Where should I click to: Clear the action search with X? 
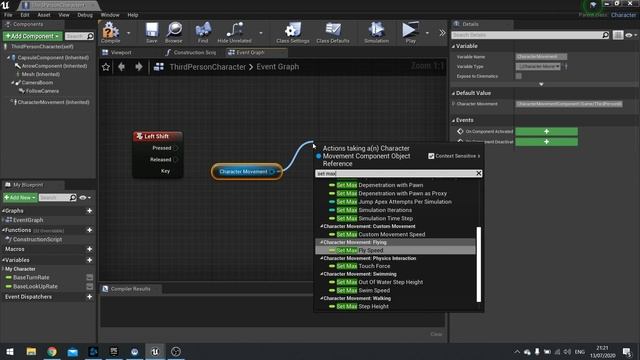click(479, 173)
